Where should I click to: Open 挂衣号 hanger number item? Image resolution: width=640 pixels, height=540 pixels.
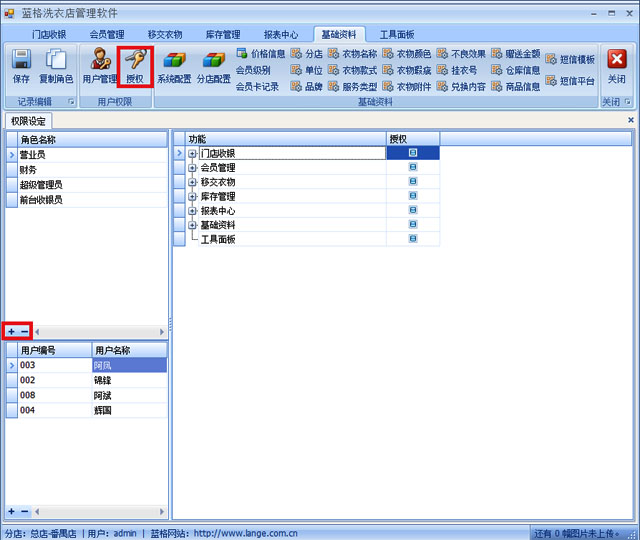coord(457,70)
